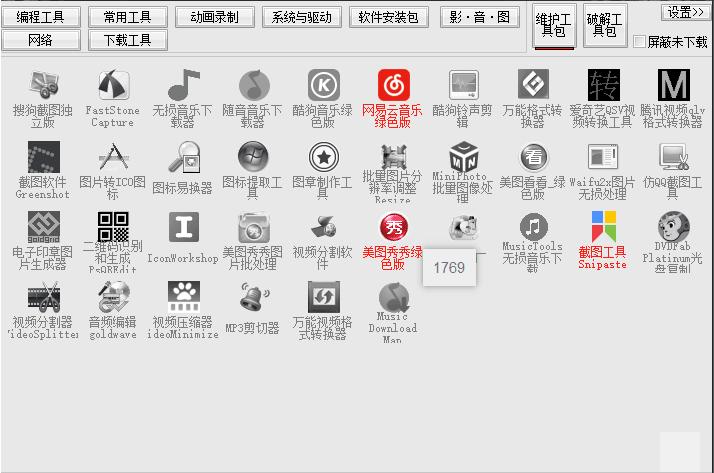
Task: Open MusicTools无损音乐下载
Action: [x=534, y=227]
